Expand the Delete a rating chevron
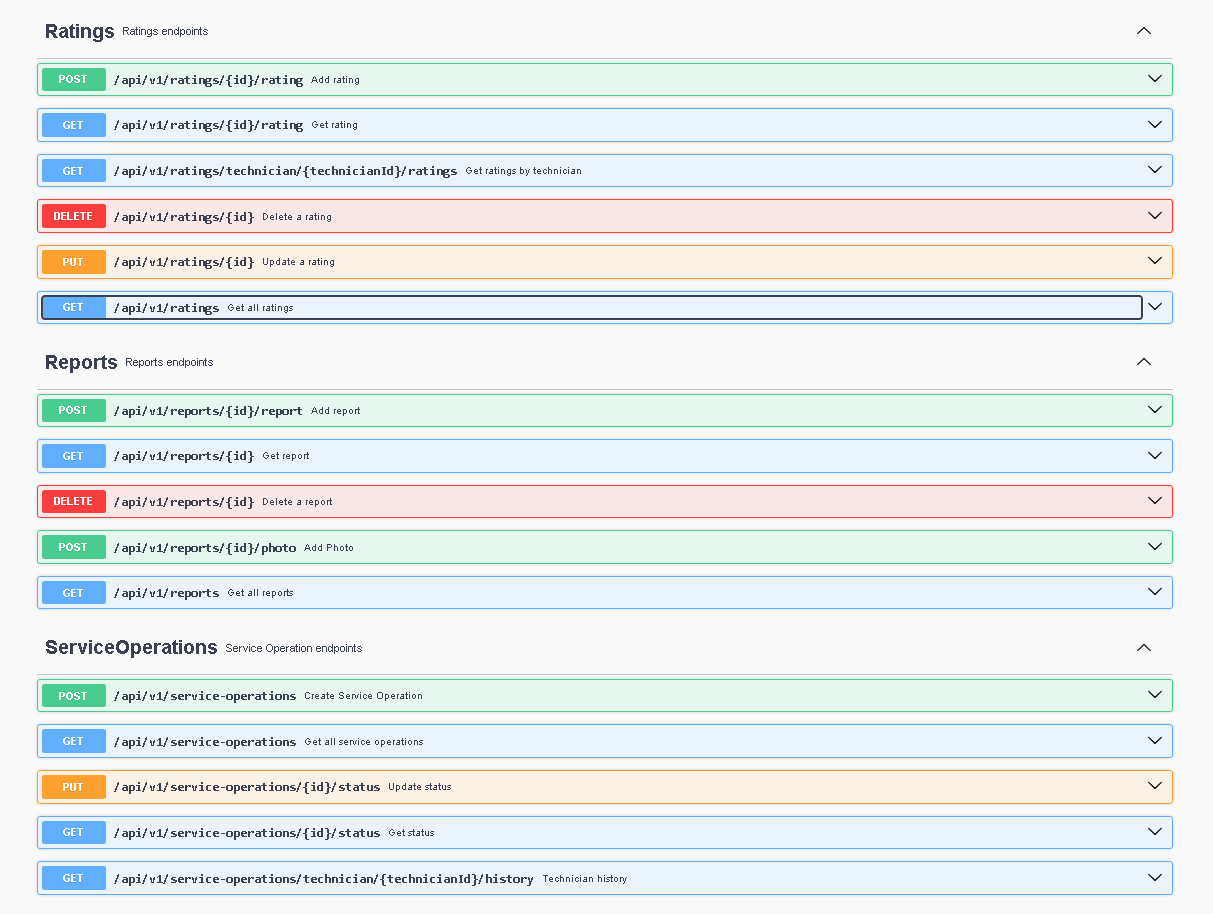This screenshot has width=1213, height=914. point(1155,216)
